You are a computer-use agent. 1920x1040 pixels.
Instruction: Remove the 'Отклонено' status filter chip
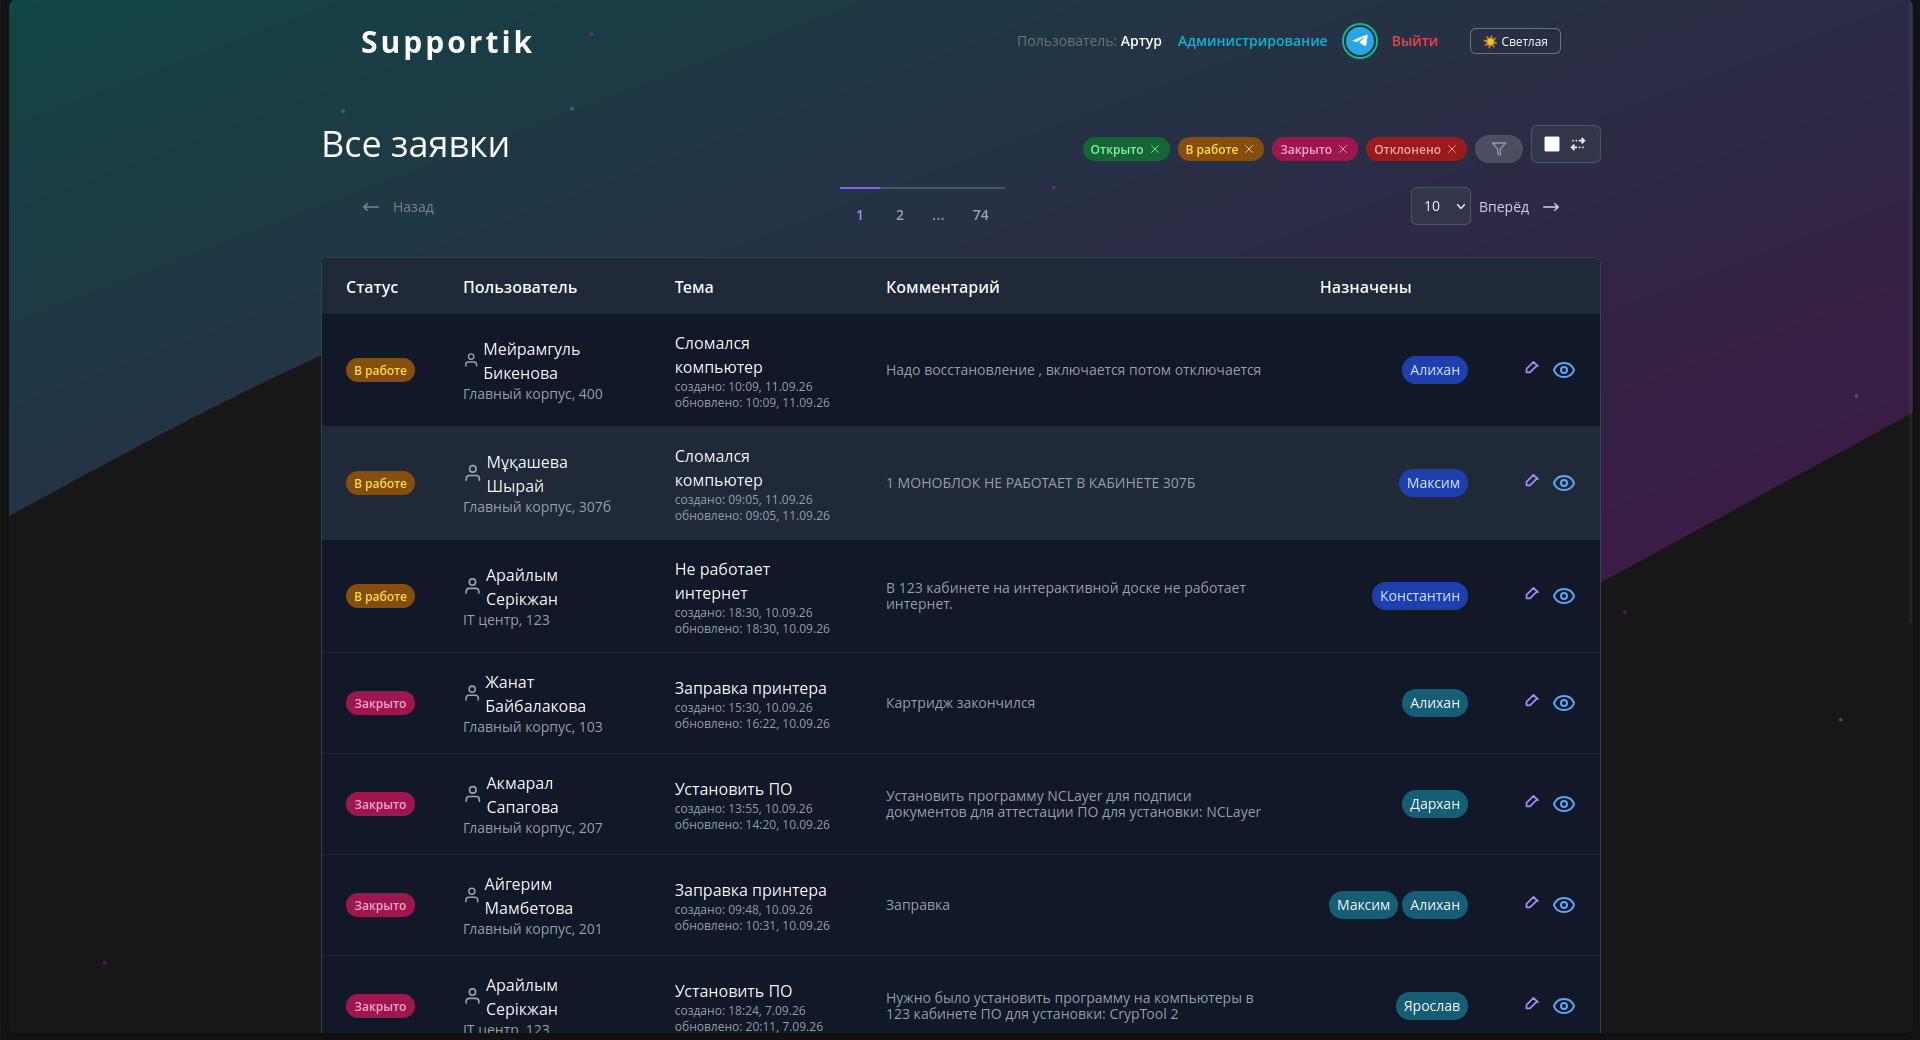(1452, 149)
